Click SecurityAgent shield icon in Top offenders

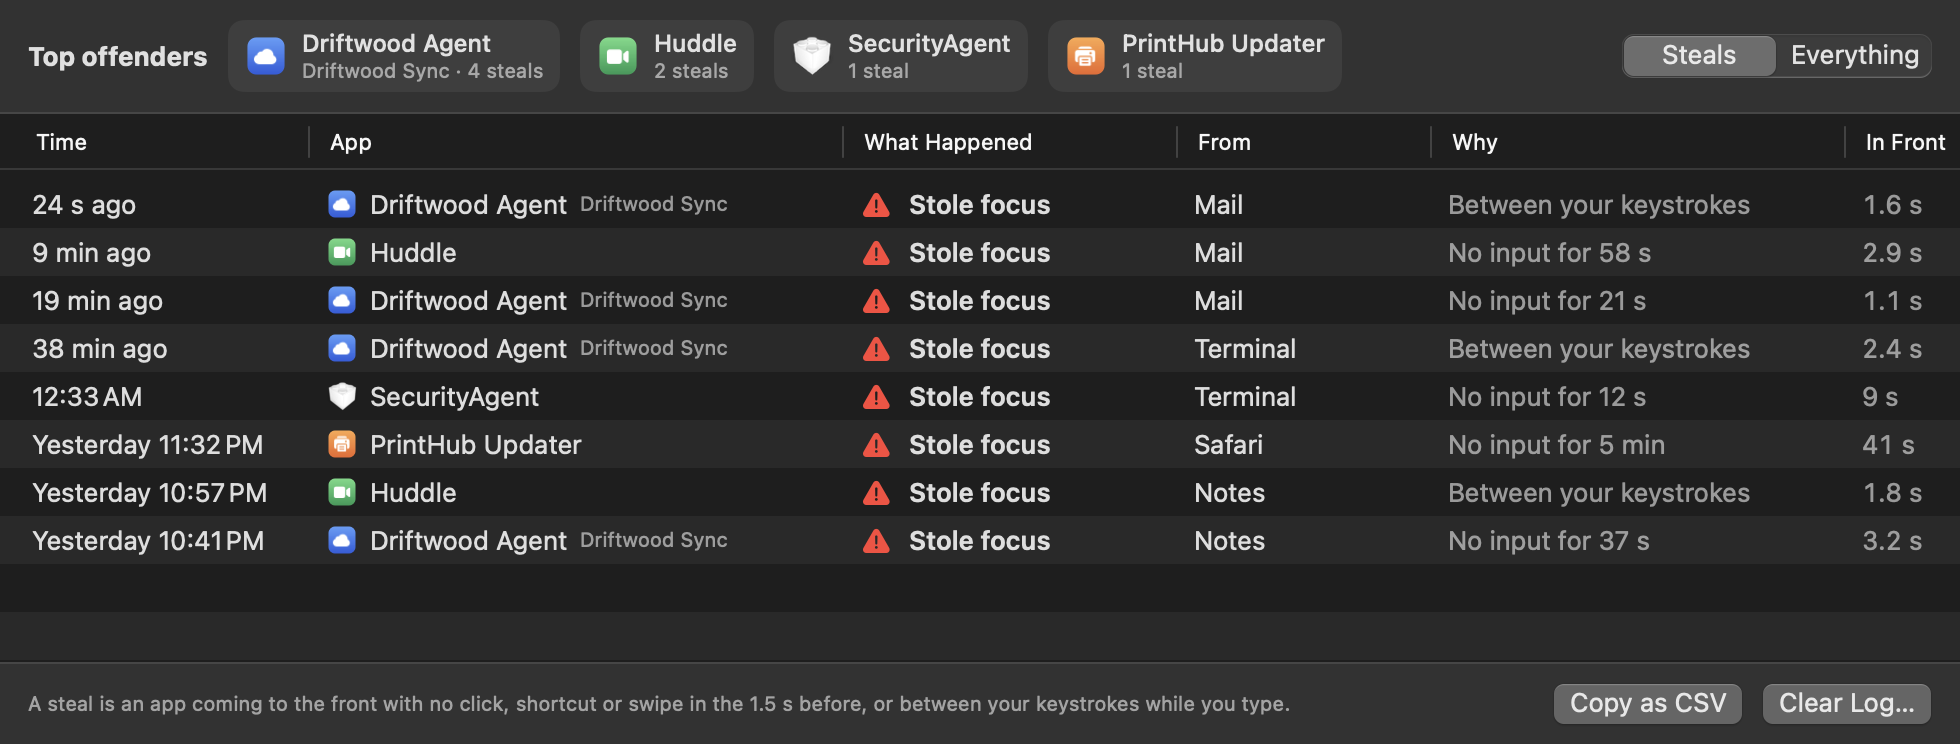click(812, 56)
